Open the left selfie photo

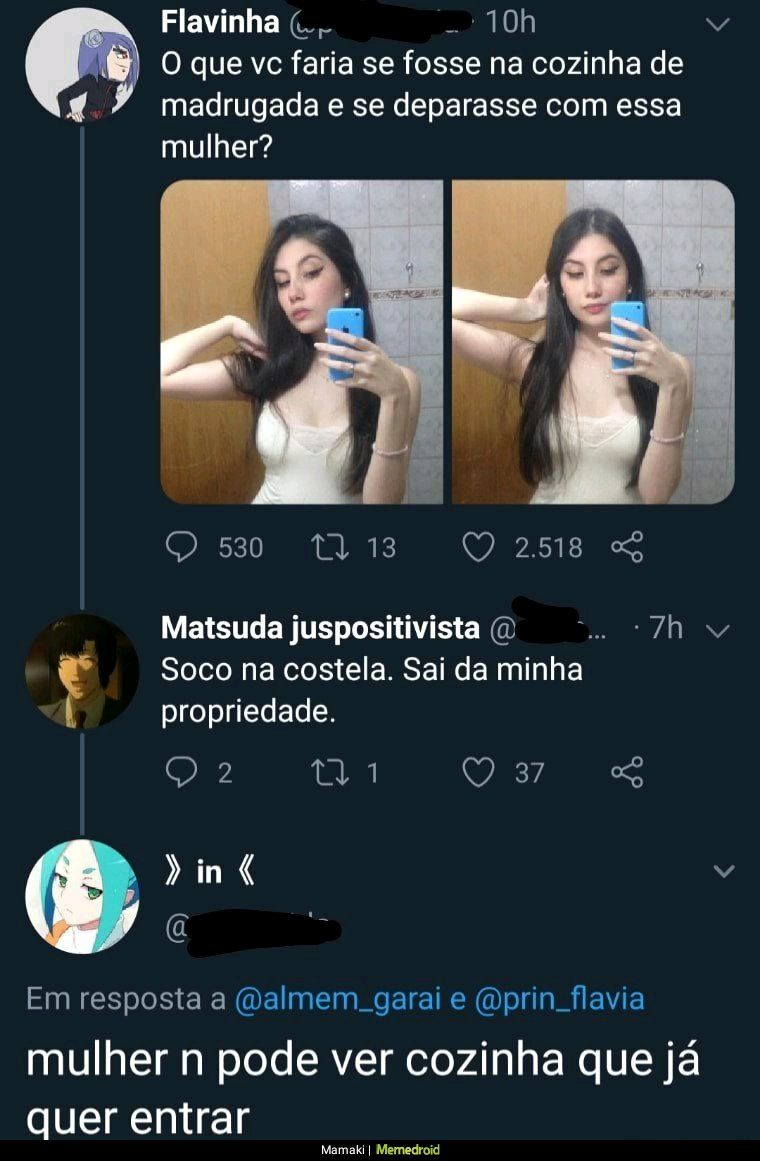[x=301, y=342]
